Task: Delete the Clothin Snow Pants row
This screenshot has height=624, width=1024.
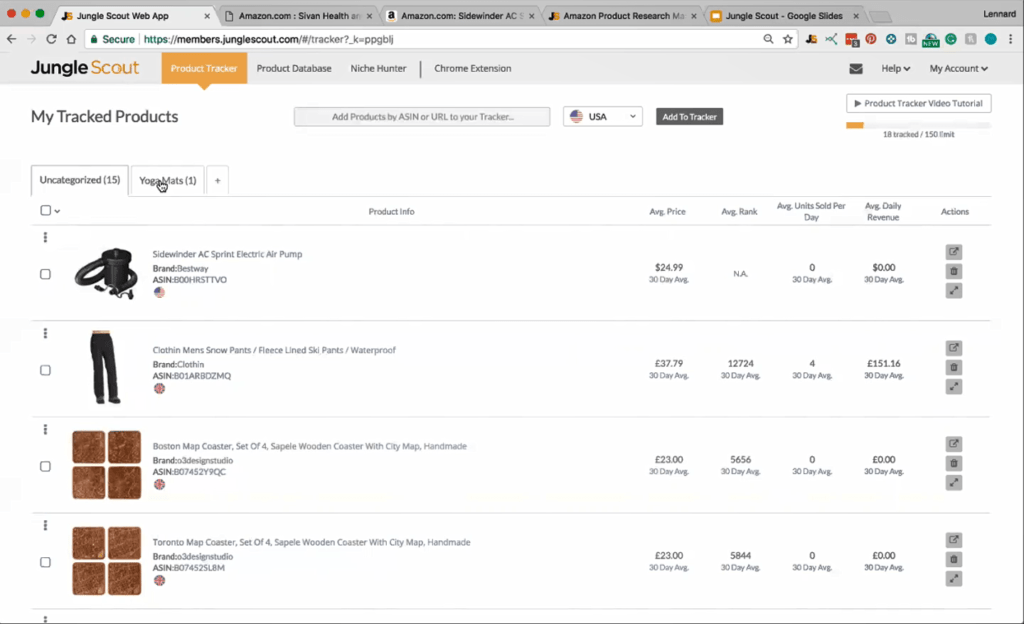Action: [x=953, y=367]
